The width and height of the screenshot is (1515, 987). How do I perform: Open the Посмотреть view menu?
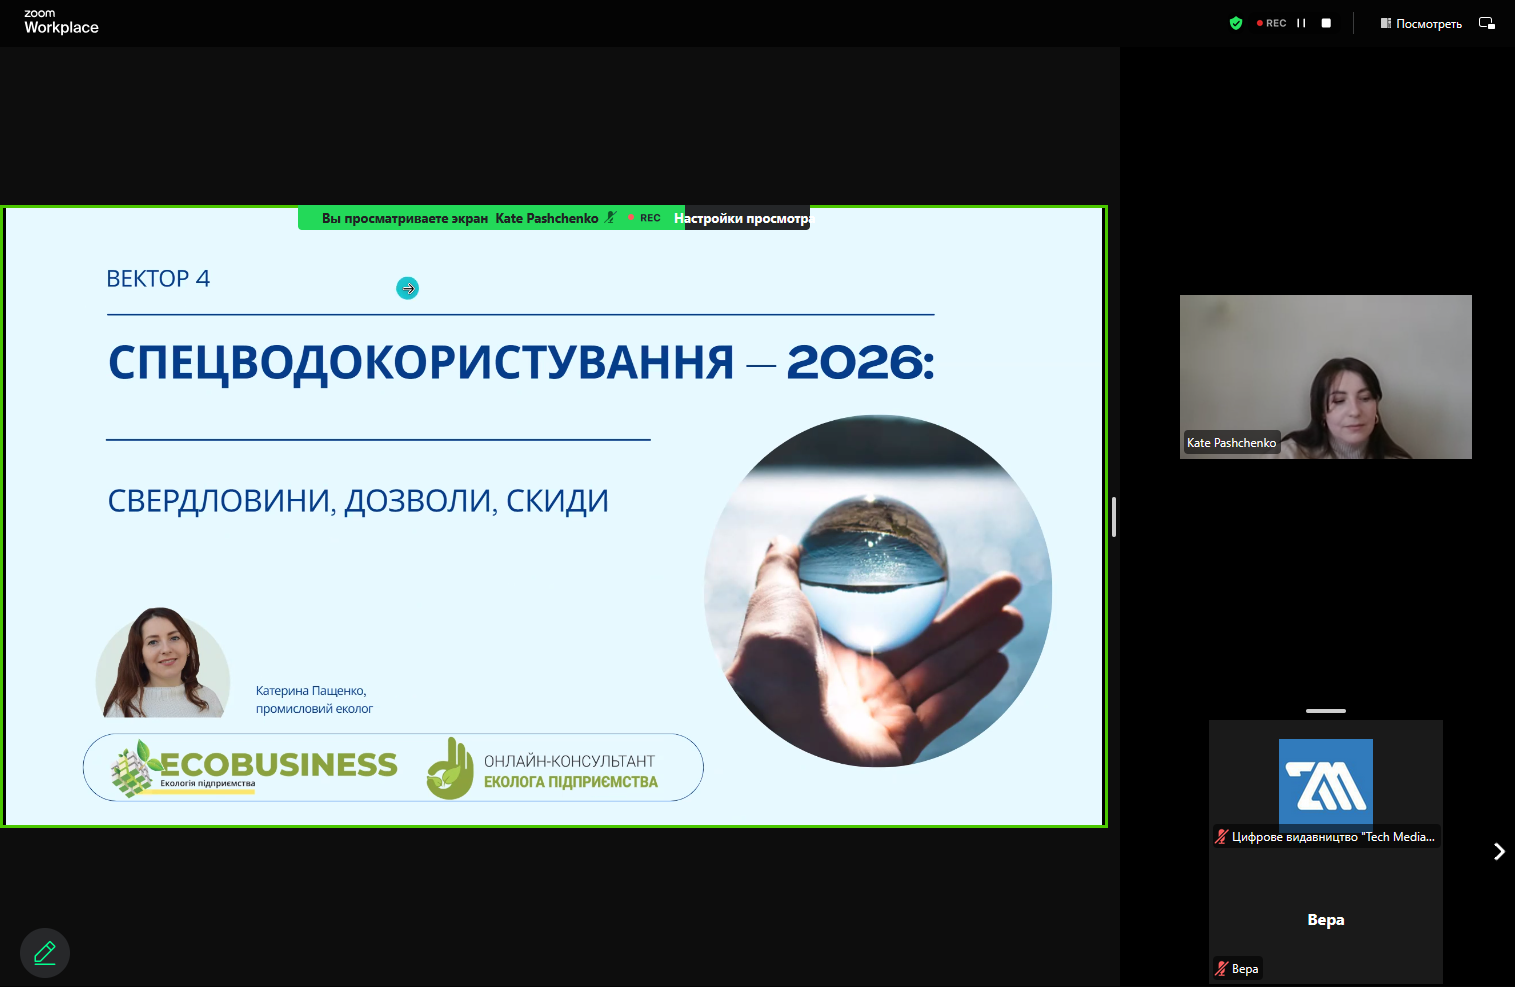coord(1421,23)
